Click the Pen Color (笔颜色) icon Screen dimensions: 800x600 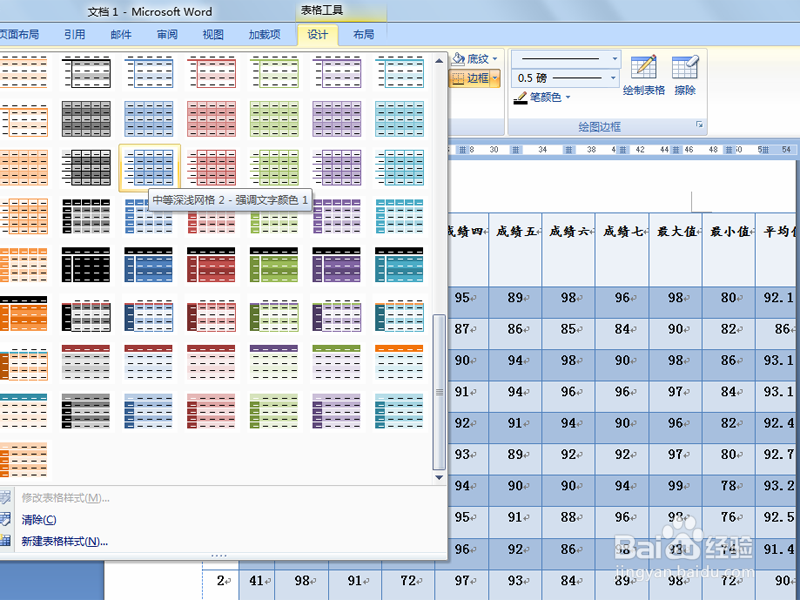point(520,97)
